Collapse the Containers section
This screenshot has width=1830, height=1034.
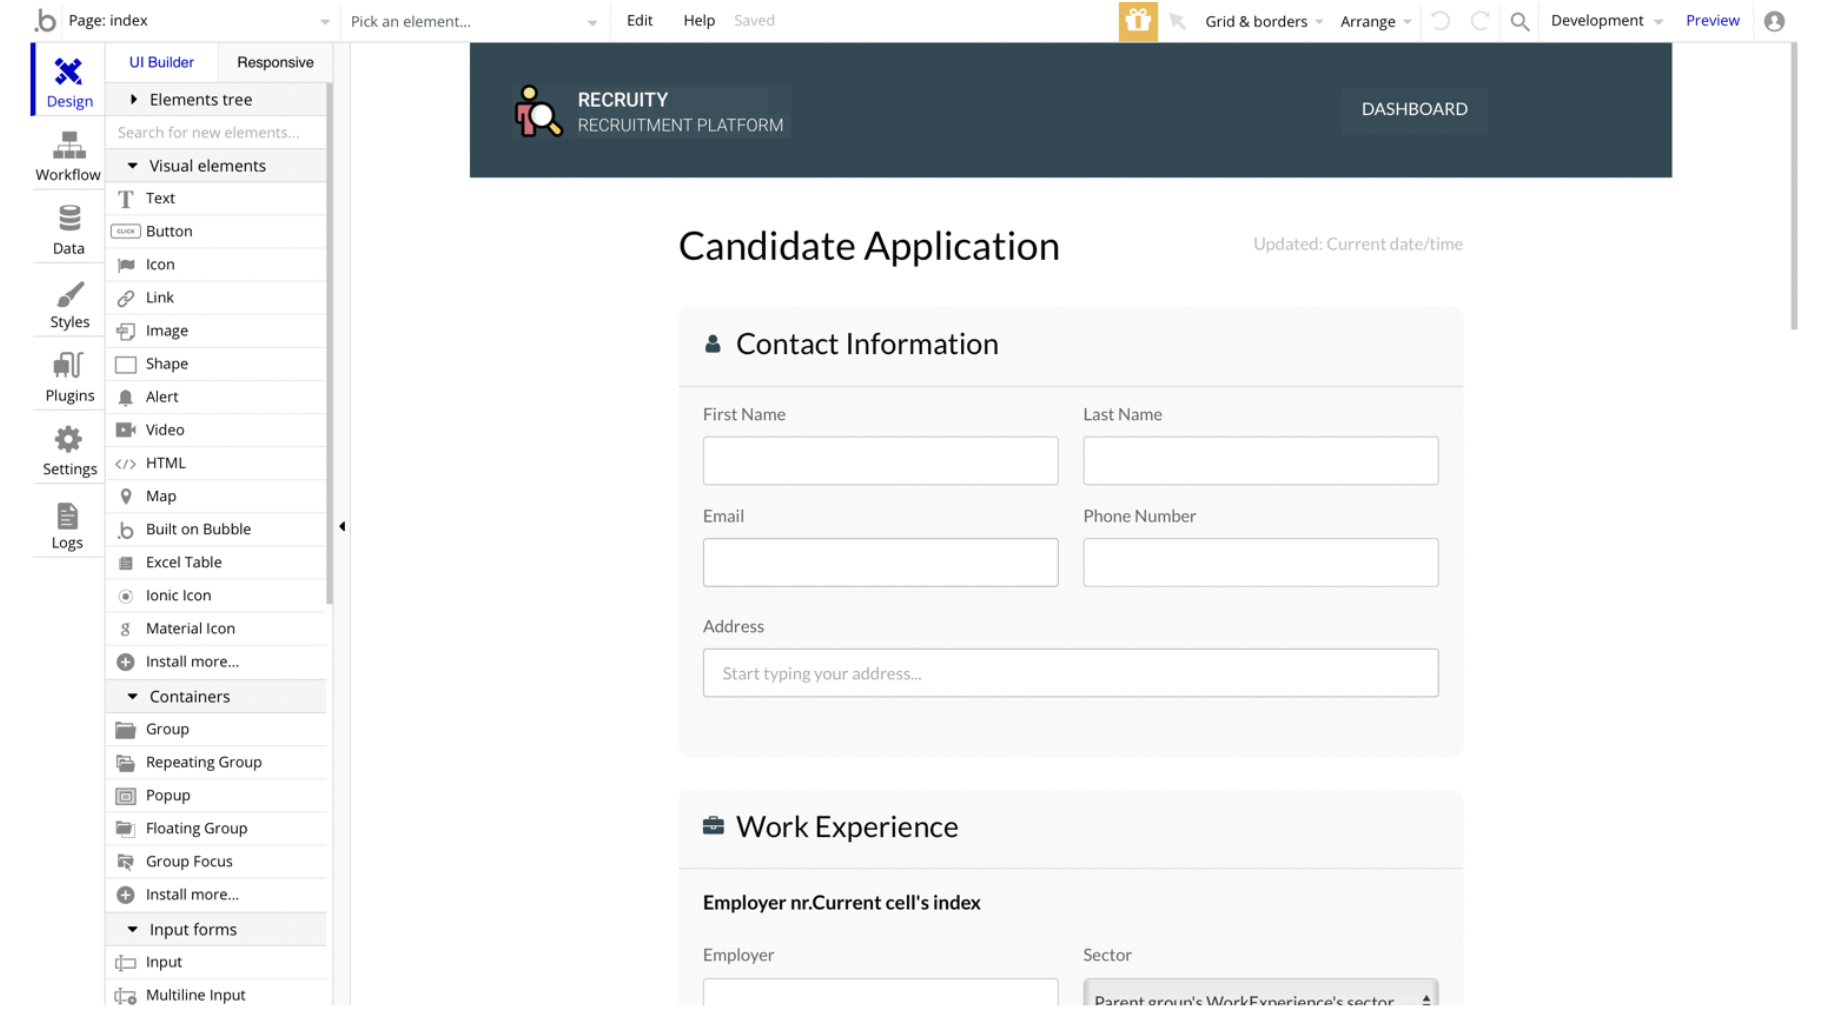tap(133, 696)
